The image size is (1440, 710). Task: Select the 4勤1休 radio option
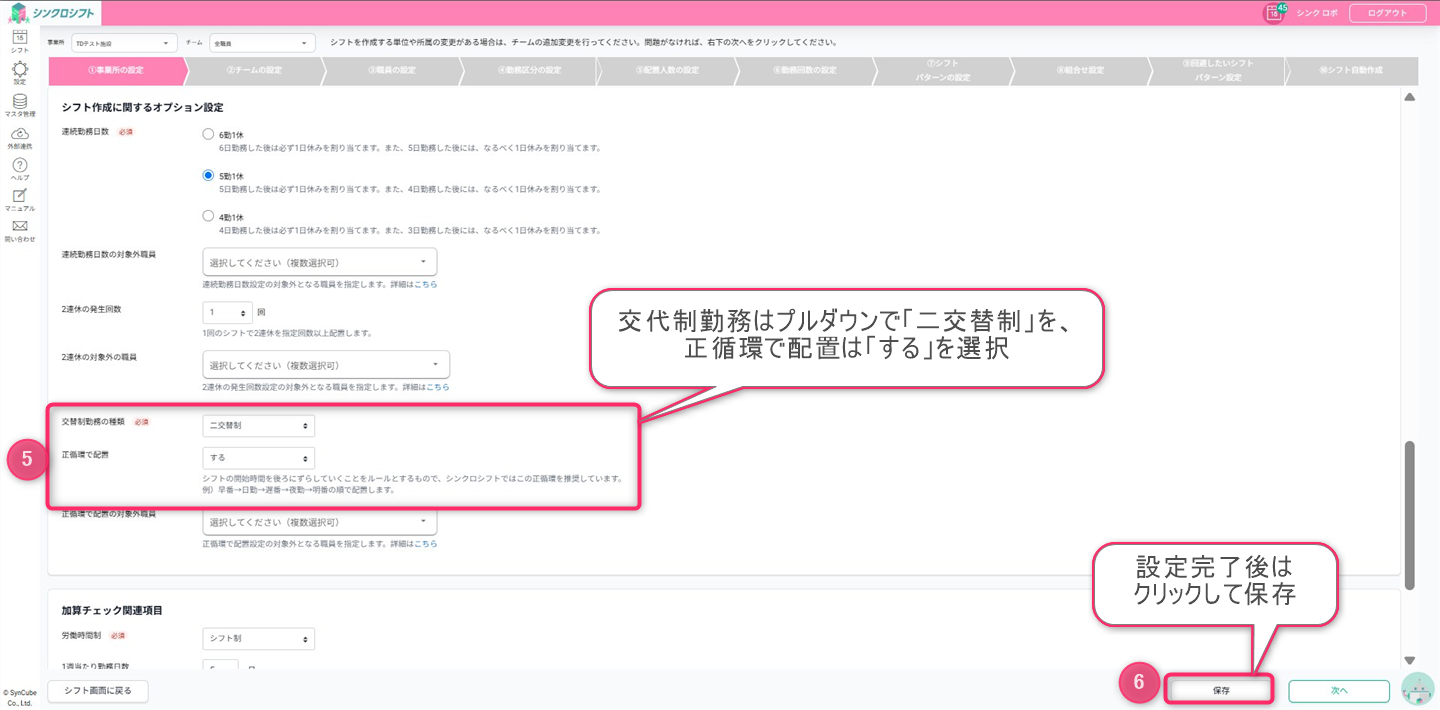208,215
